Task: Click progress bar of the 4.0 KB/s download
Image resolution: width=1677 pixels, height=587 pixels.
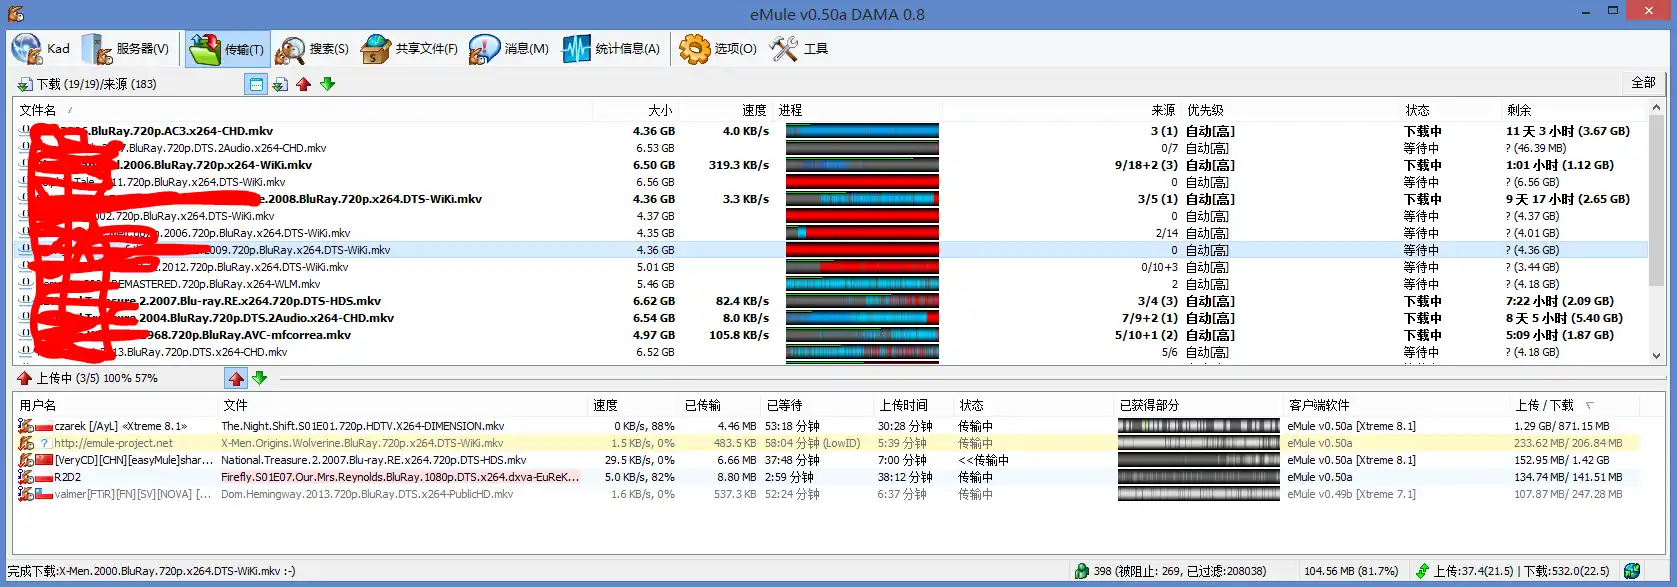Action: (862, 131)
